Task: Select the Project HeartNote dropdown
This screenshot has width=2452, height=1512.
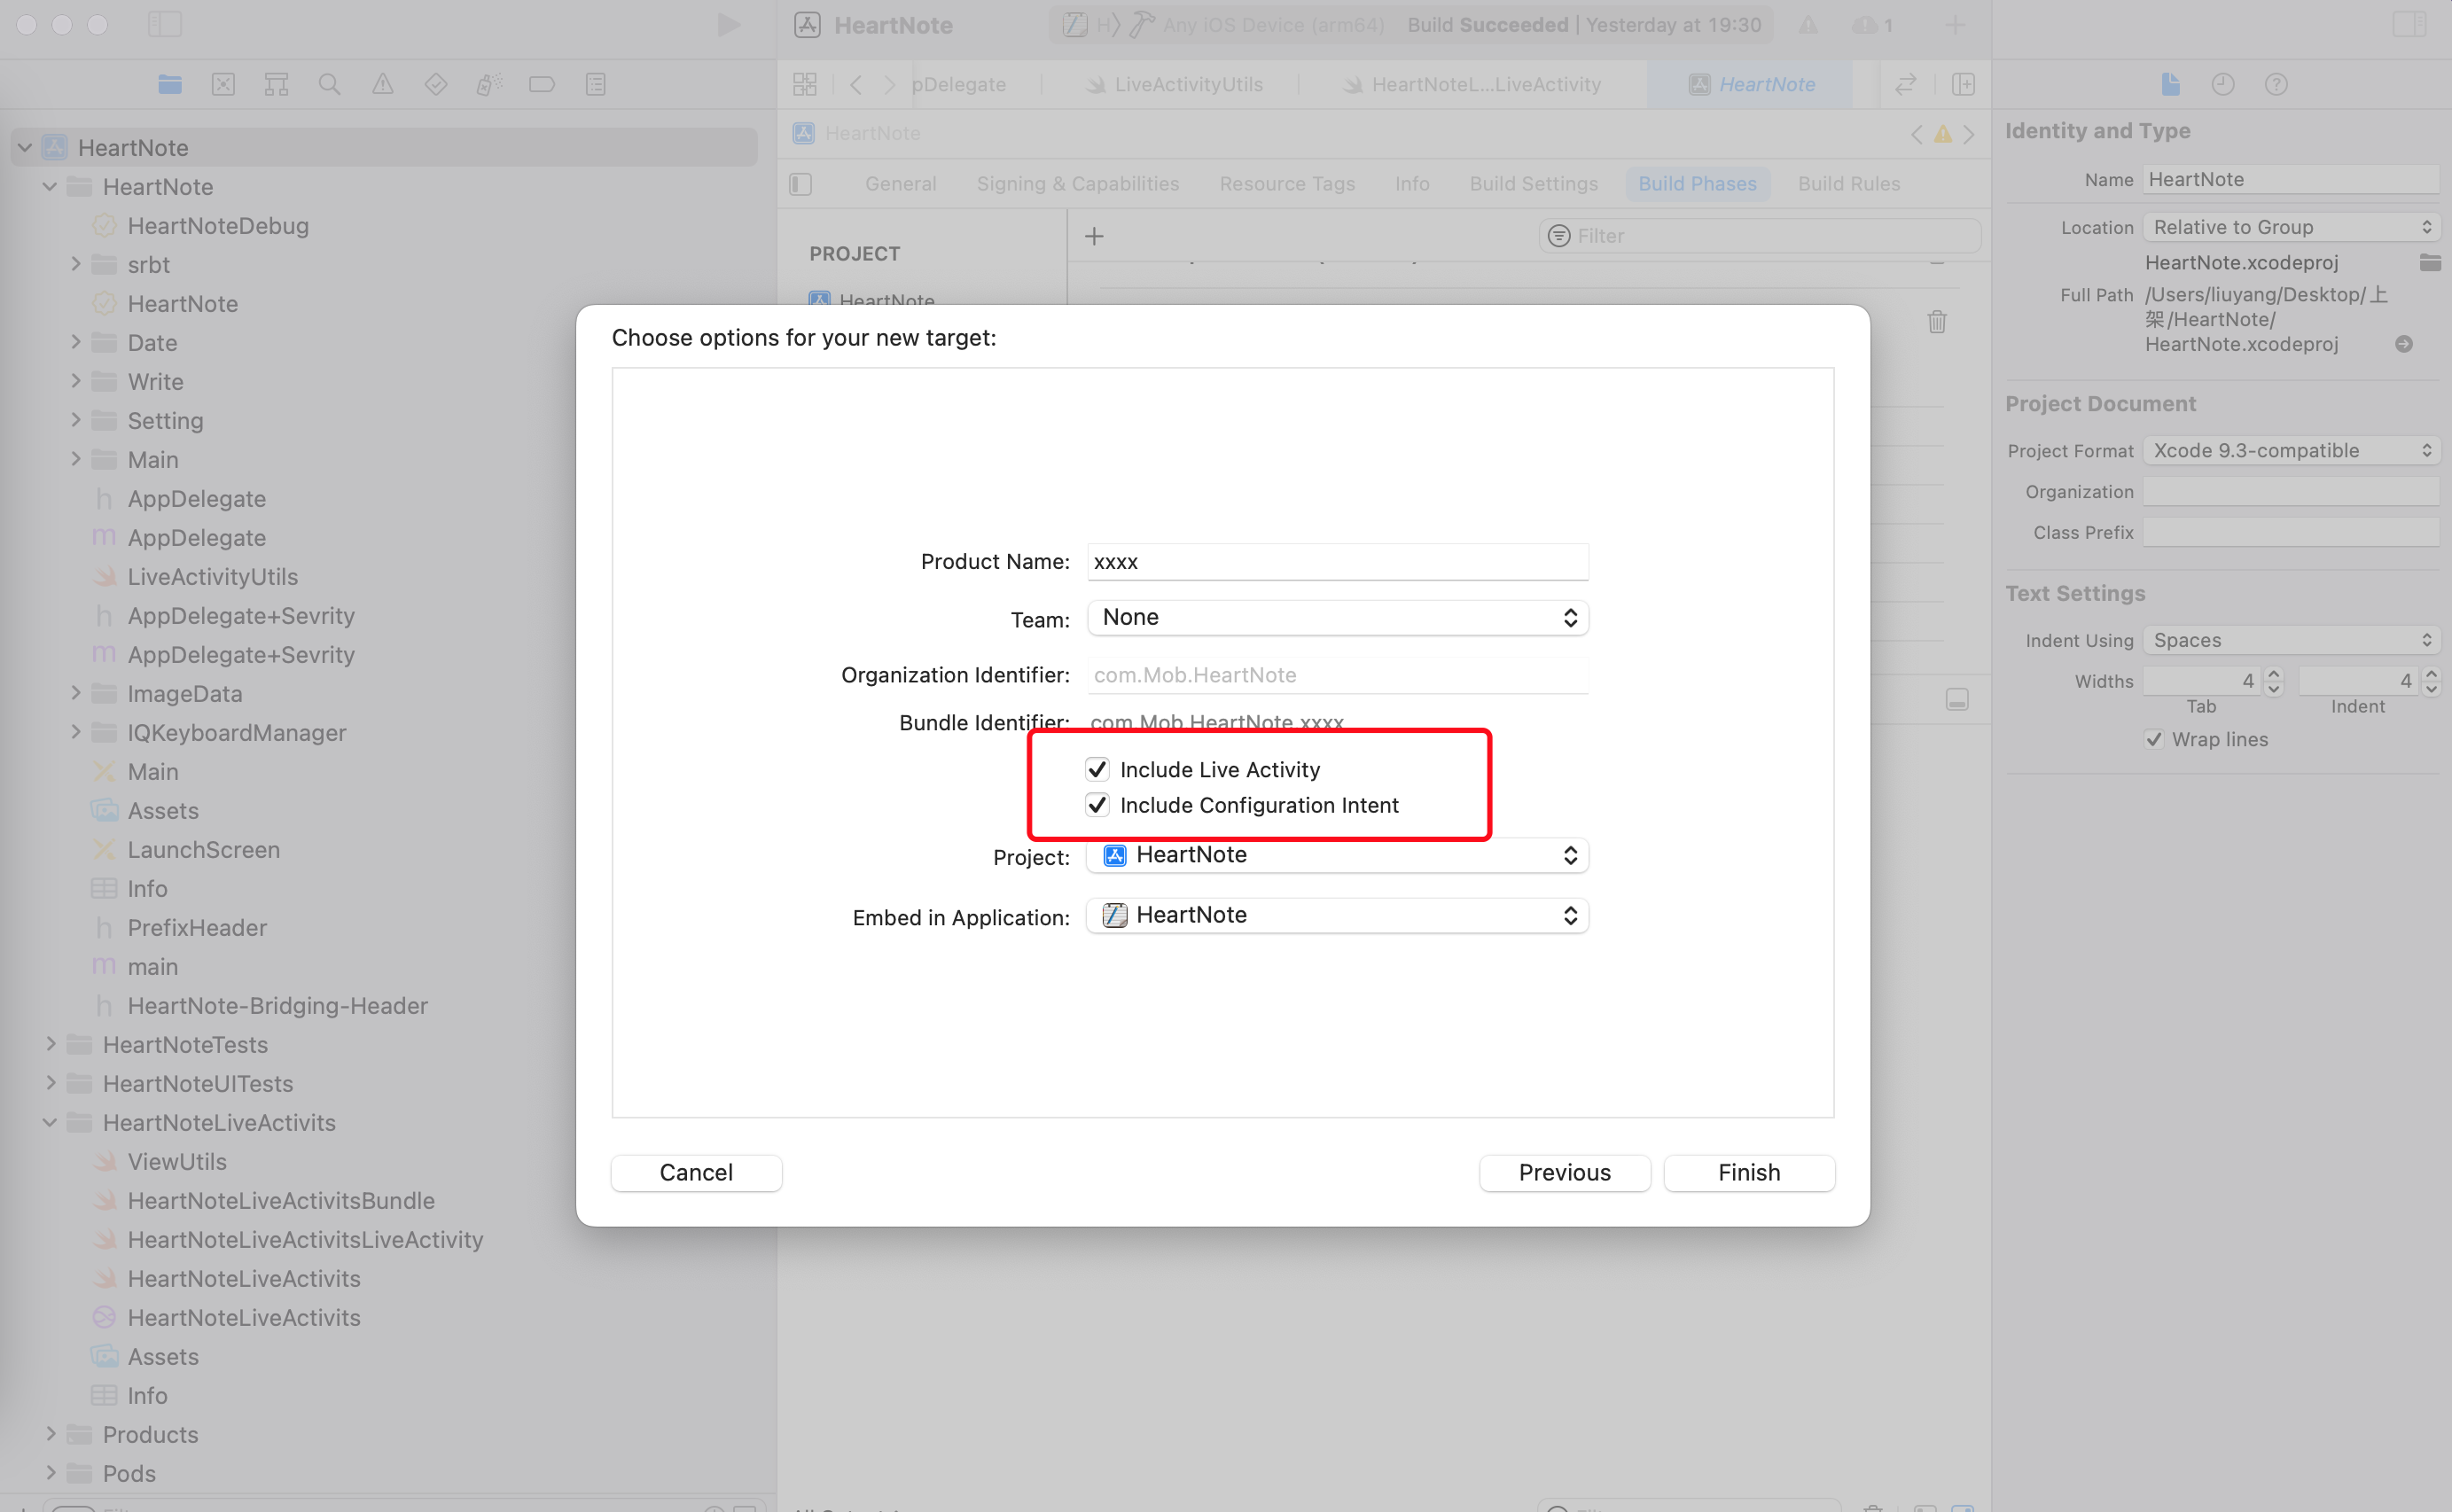Action: (x=1339, y=855)
